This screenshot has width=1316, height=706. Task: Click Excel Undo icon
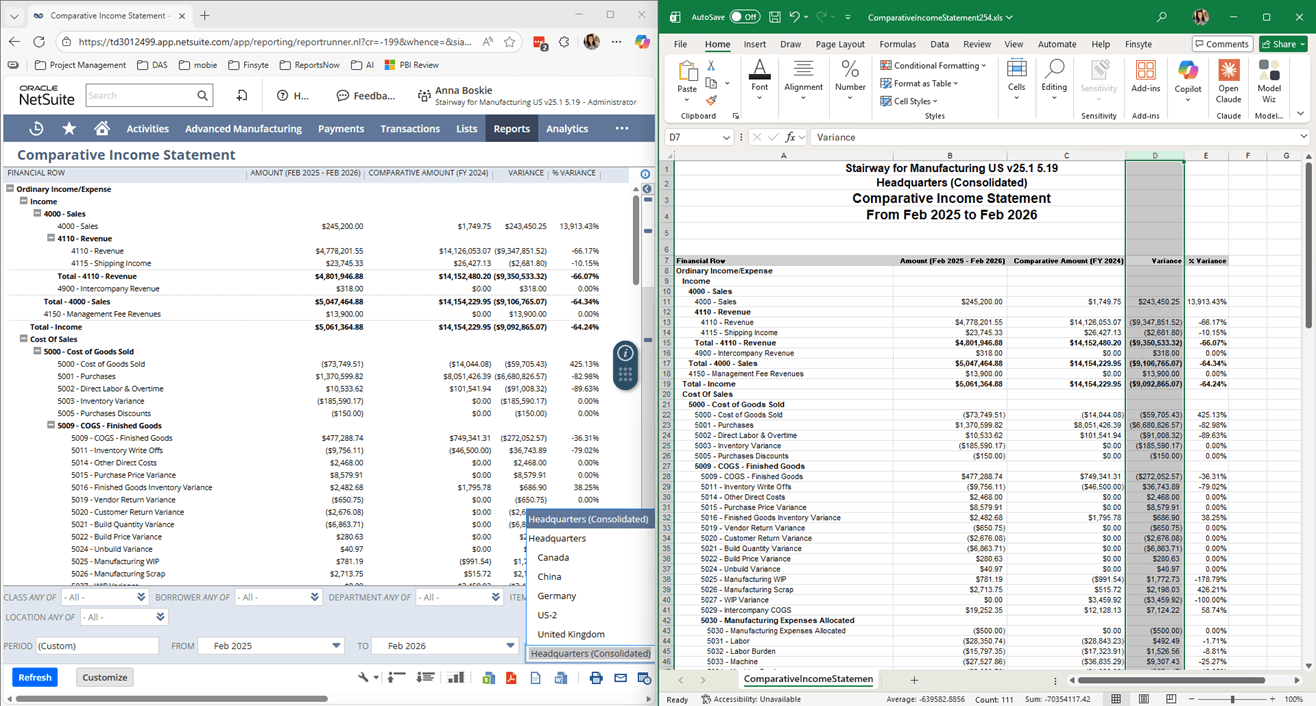pyautogui.click(x=795, y=17)
